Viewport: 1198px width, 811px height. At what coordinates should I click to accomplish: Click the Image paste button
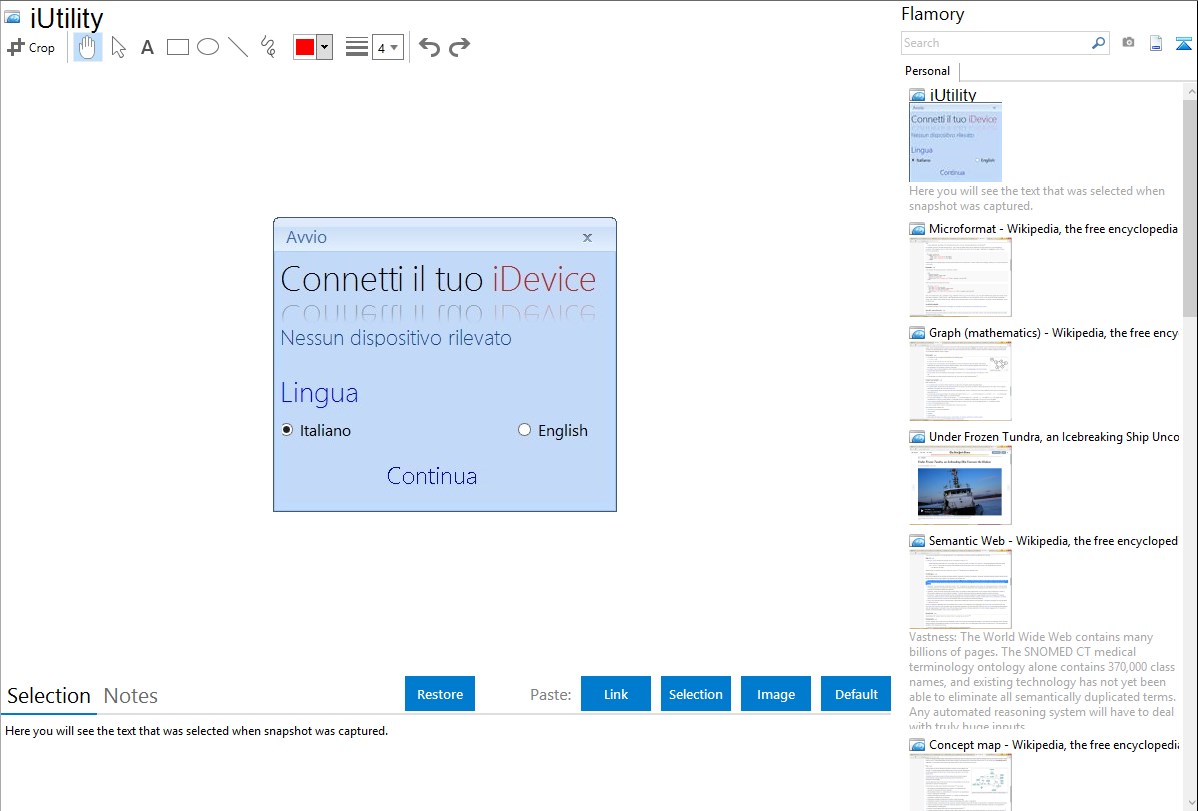click(x=775, y=694)
